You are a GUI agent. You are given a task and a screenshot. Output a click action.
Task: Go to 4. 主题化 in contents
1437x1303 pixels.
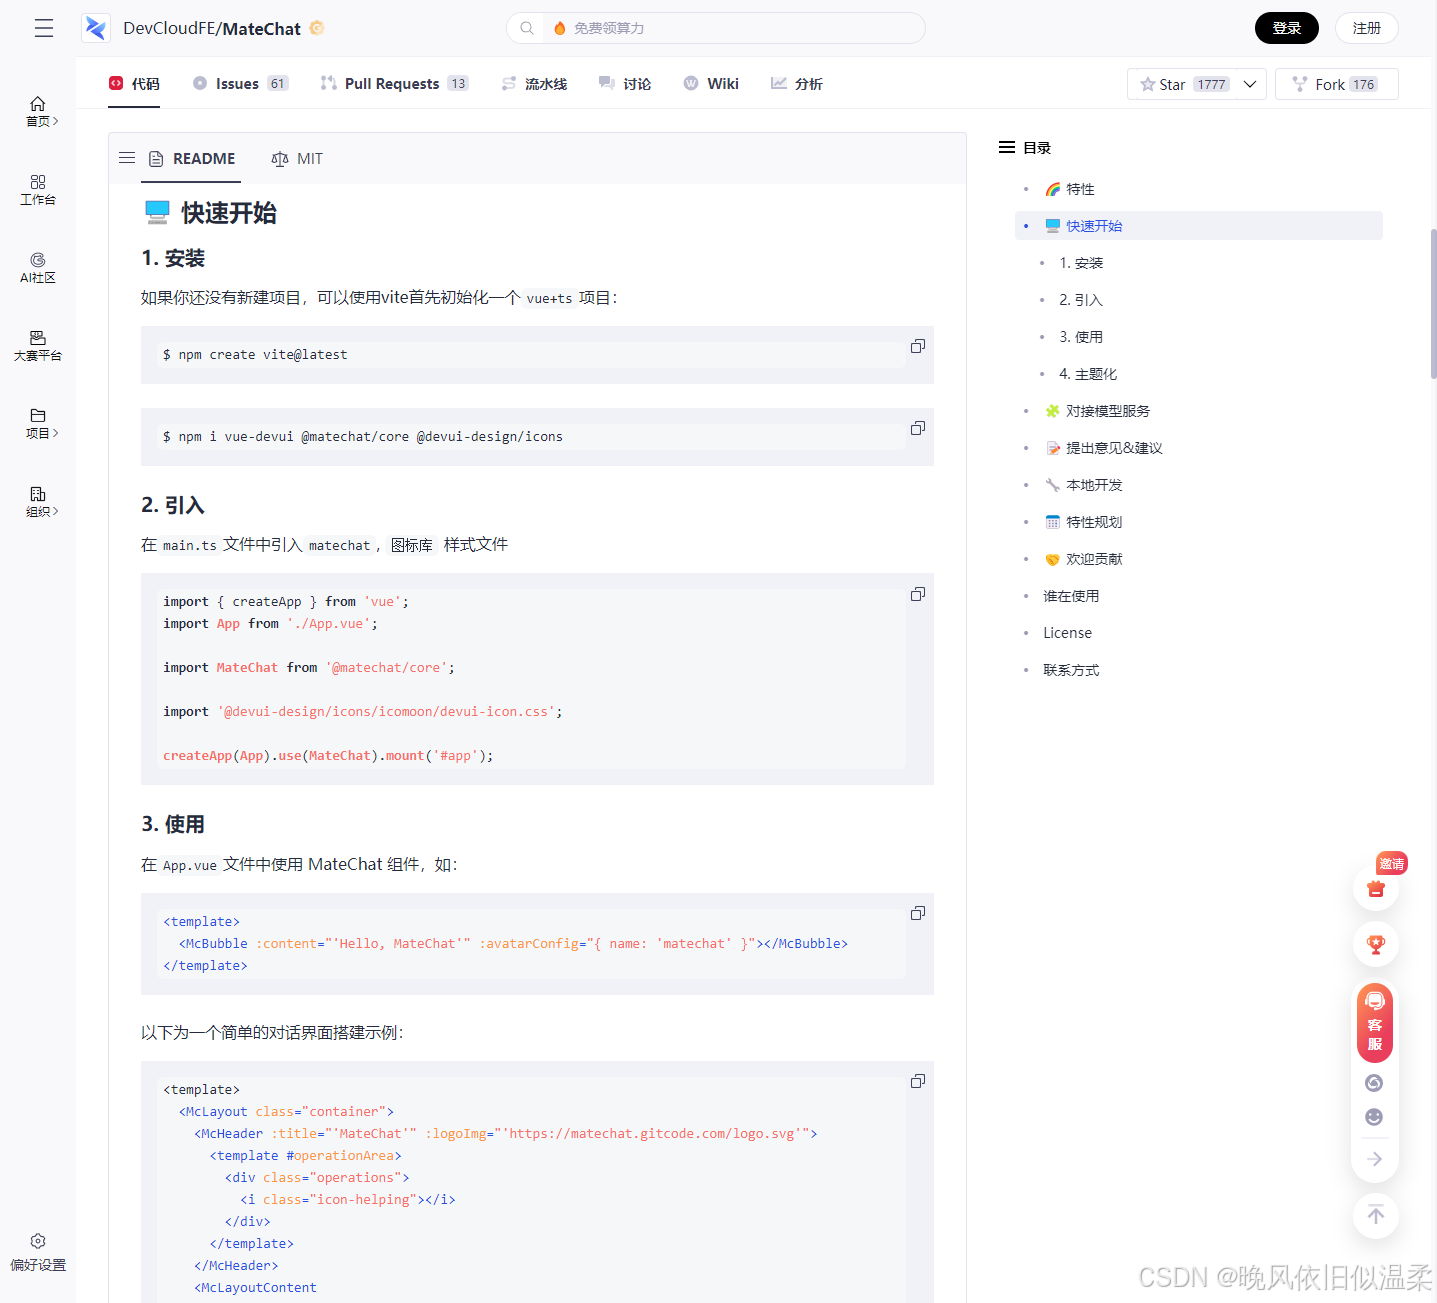pos(1088,374)
